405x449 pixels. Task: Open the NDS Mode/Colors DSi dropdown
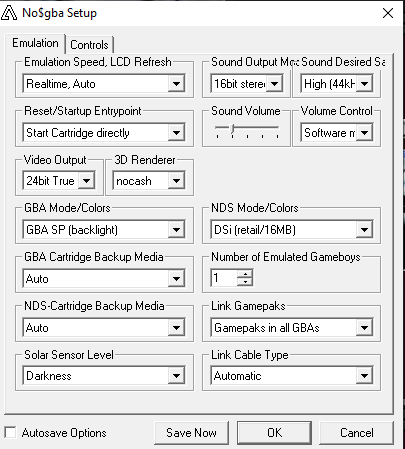pyautogui.click(x=292, y=230)
